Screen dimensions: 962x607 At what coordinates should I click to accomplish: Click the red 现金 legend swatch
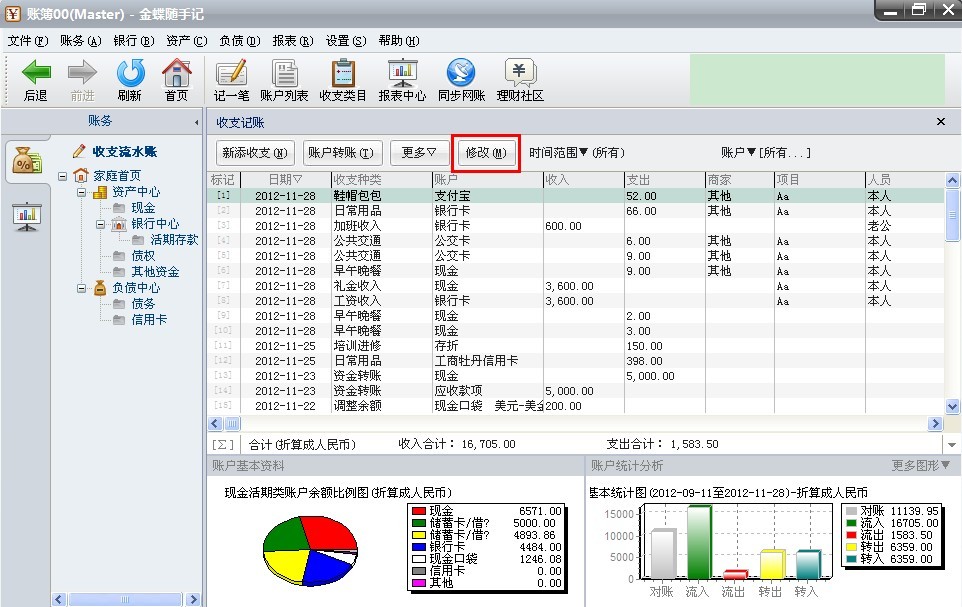(x=419, y=511)
